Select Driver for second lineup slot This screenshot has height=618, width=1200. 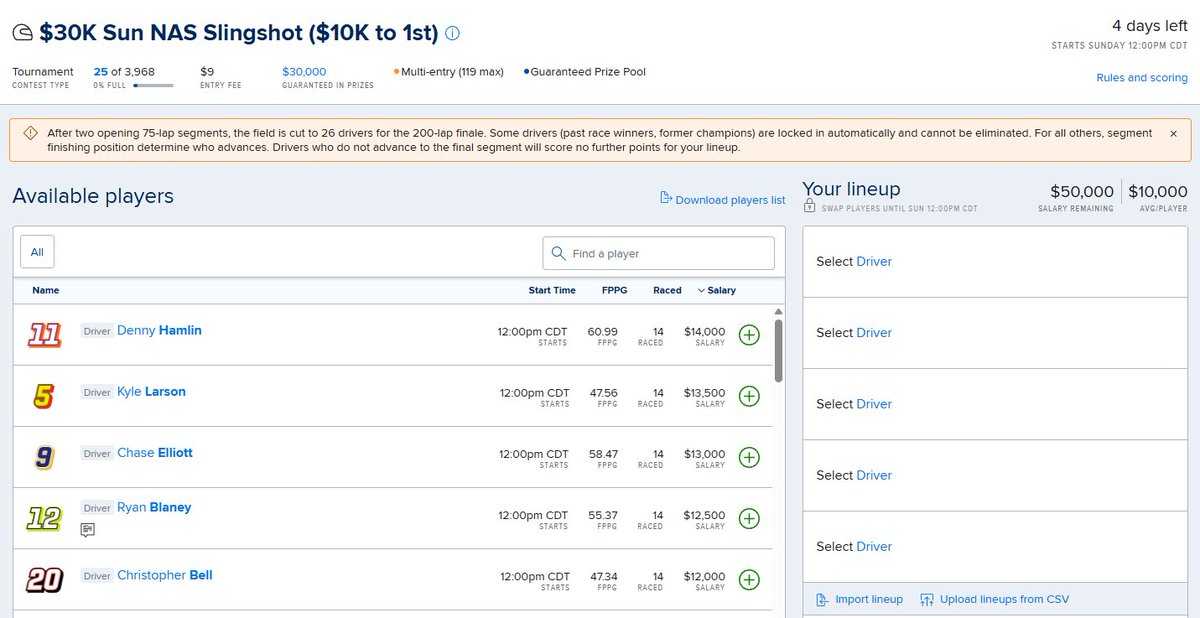pyautogui.click(x=874, y=333)
